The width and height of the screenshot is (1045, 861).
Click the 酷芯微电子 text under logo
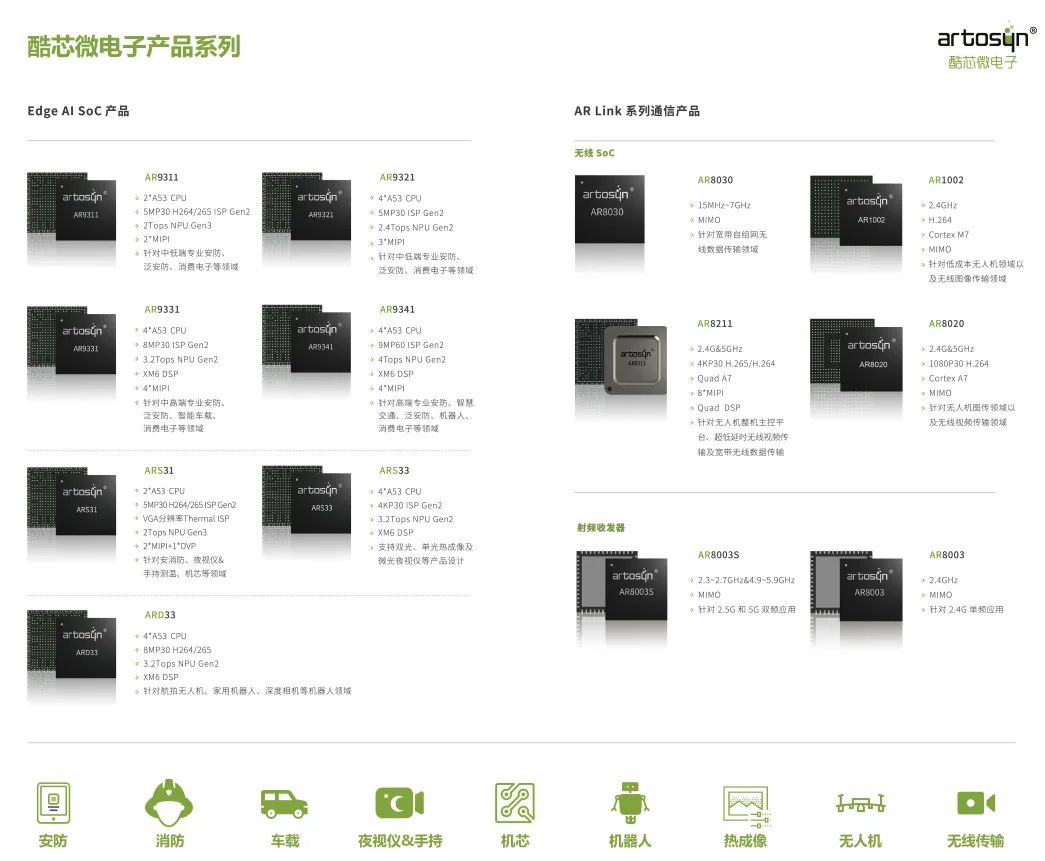pos(982,63)
